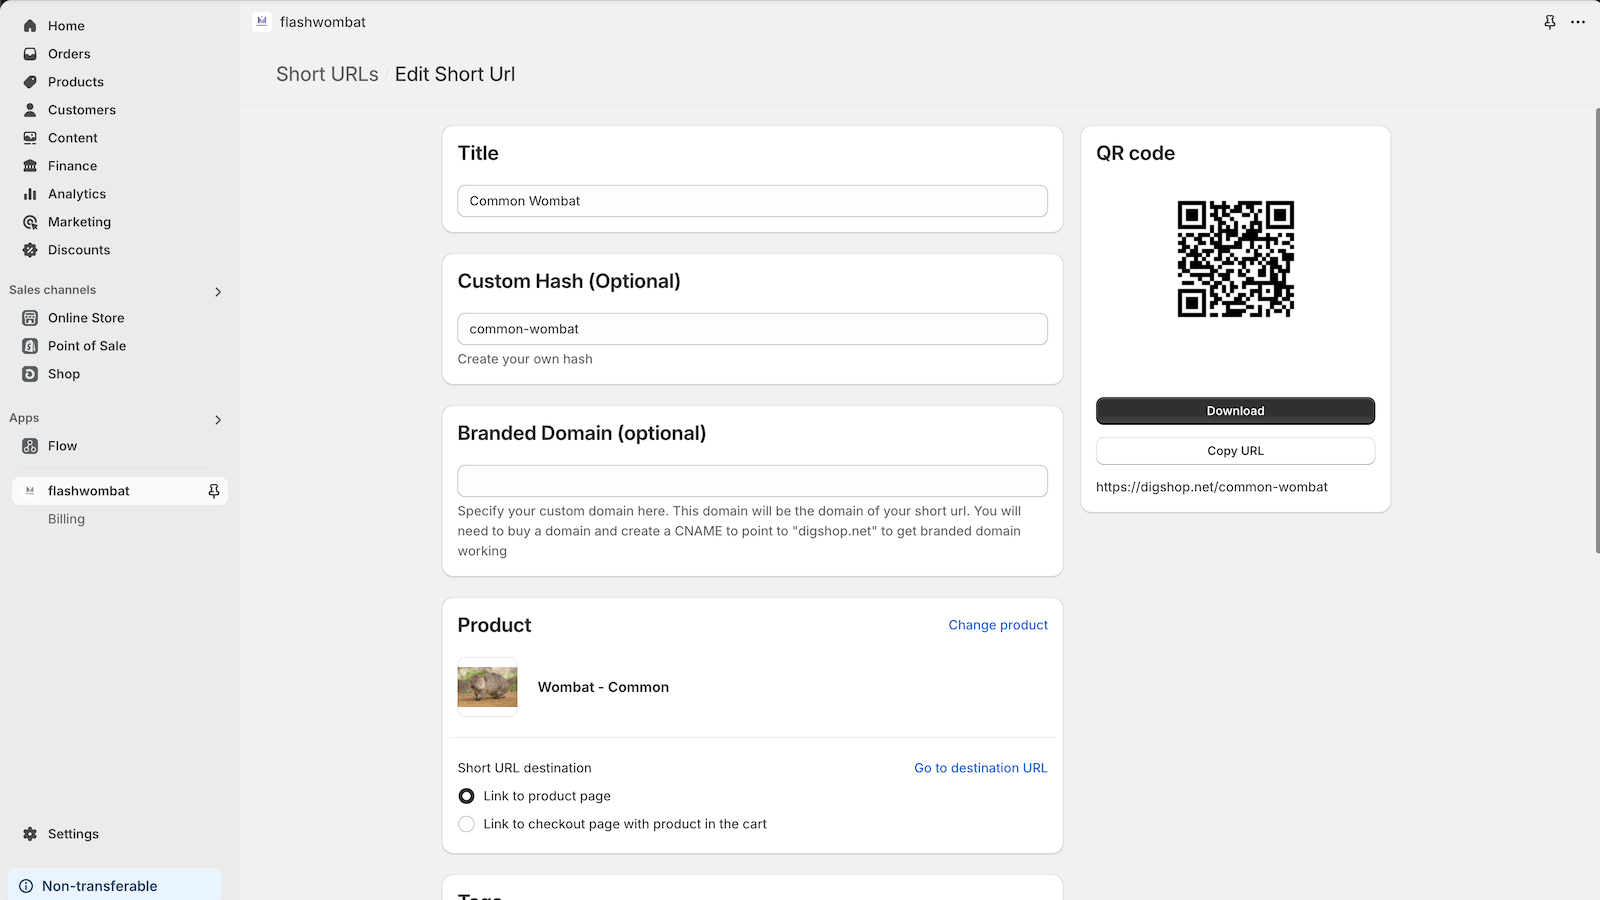Go to Customers in sidebar
Viewport: 1600px width, 900px height.
[82, 110]
